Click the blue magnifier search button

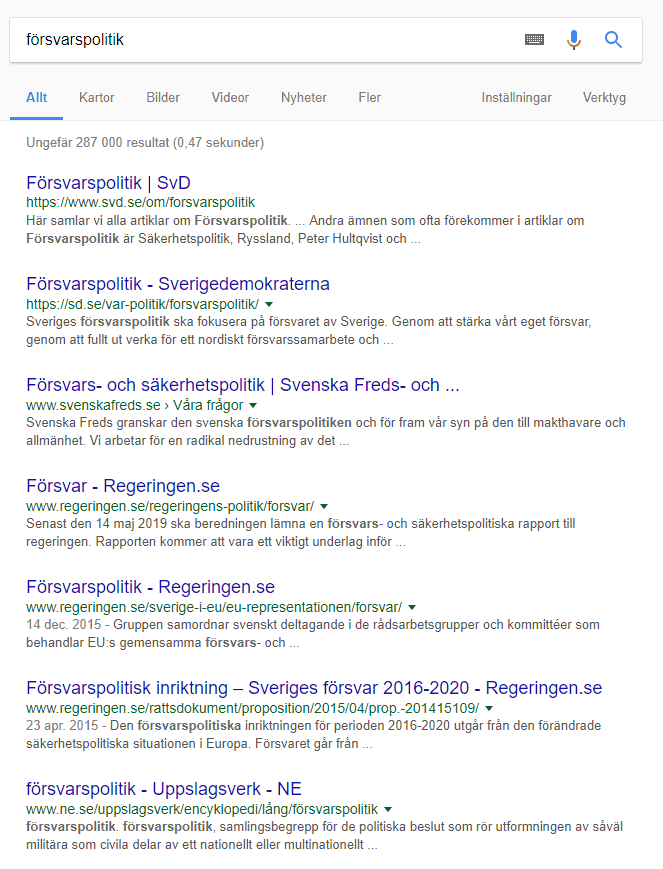613,40
